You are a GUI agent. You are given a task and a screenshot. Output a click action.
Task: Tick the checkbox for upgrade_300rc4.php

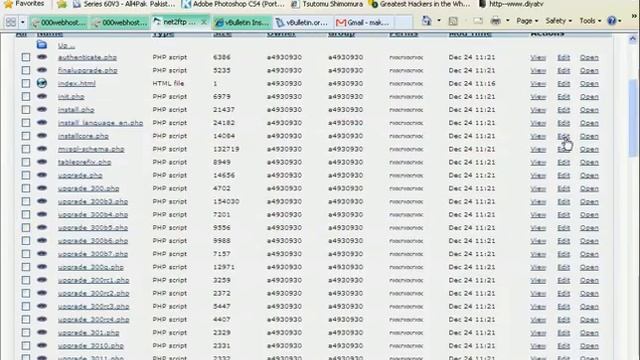[26, 319]
